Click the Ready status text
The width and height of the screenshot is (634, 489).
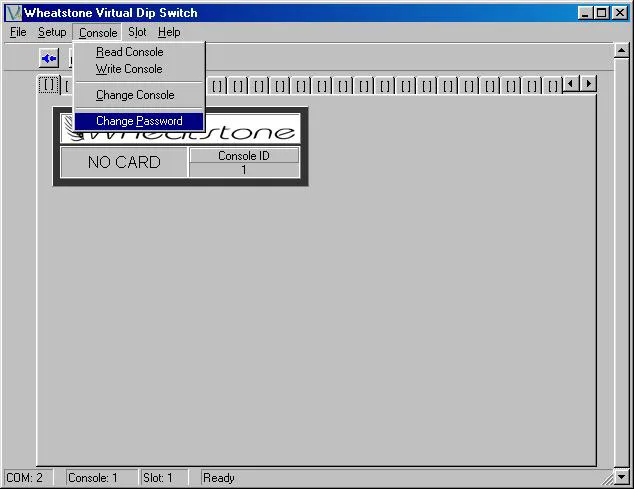point(219,478)
